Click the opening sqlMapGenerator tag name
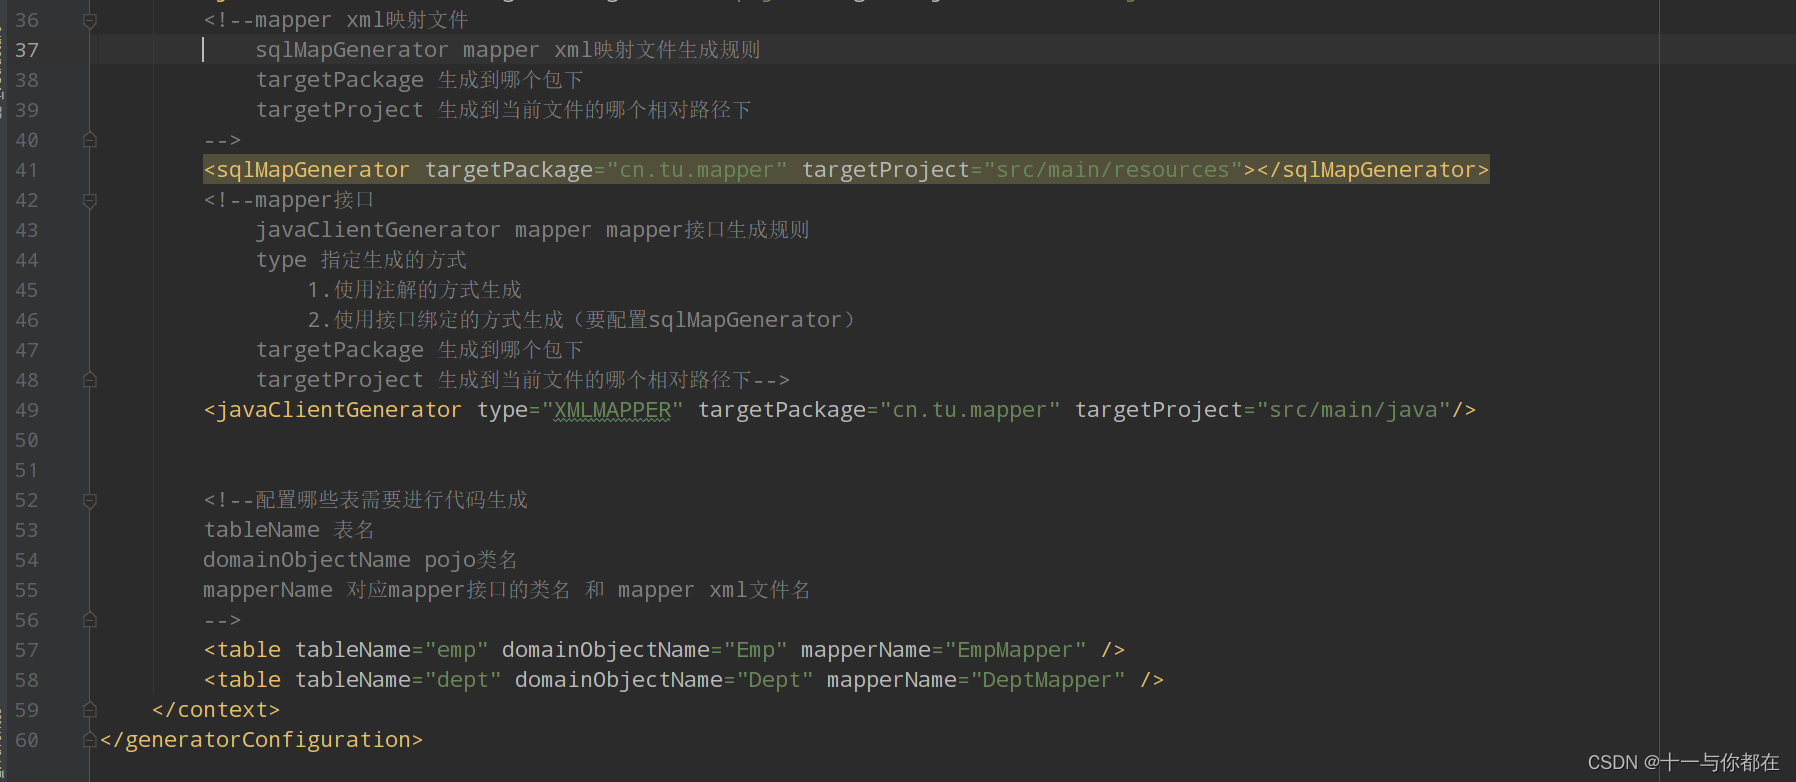 point(313,170)
